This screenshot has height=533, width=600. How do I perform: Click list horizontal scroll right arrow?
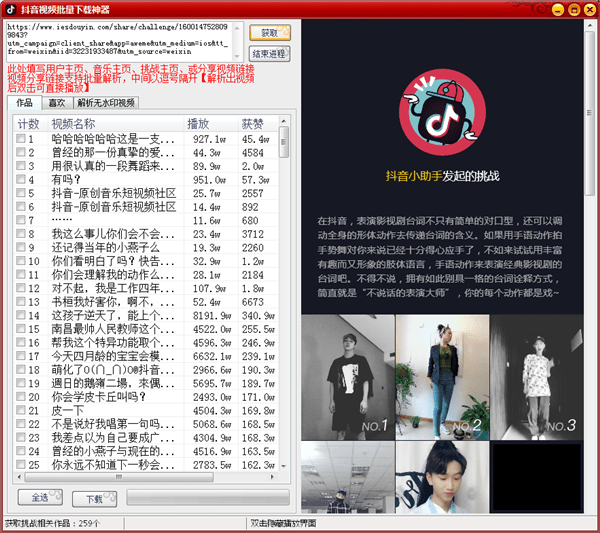(x=272, y=477)
